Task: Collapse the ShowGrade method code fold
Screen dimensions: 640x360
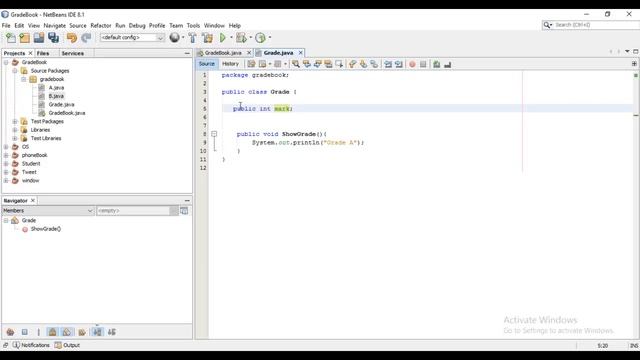Action: click(214, 134)
